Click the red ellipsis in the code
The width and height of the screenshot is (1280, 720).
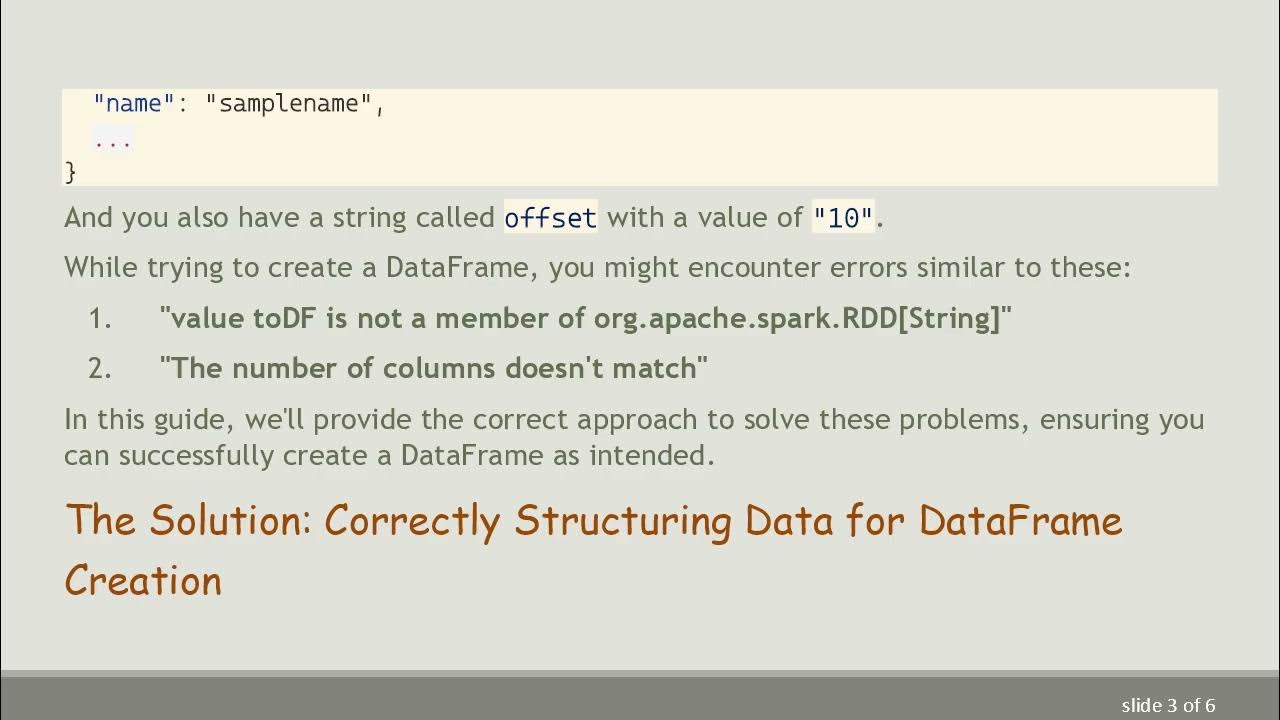click(x=113, y=140)
